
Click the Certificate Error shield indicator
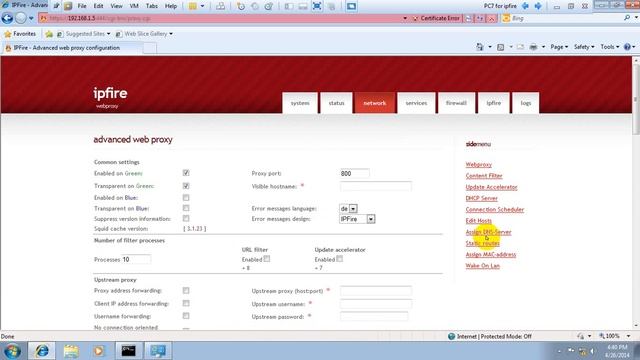tap(436, 18)
